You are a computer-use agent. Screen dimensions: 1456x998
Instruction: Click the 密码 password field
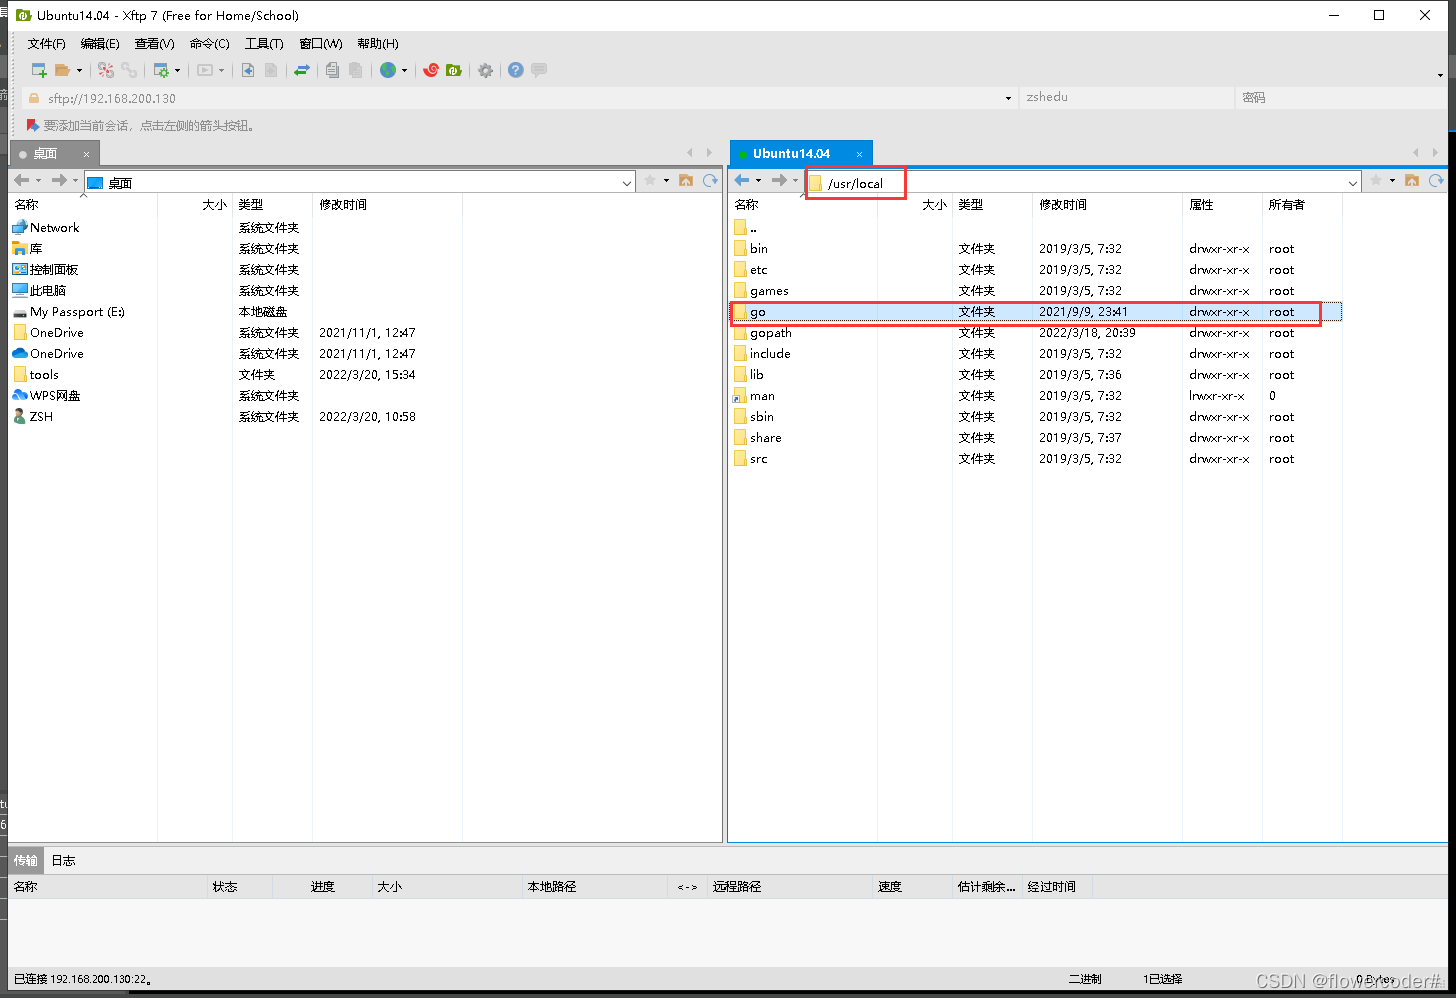[1340, 97]
